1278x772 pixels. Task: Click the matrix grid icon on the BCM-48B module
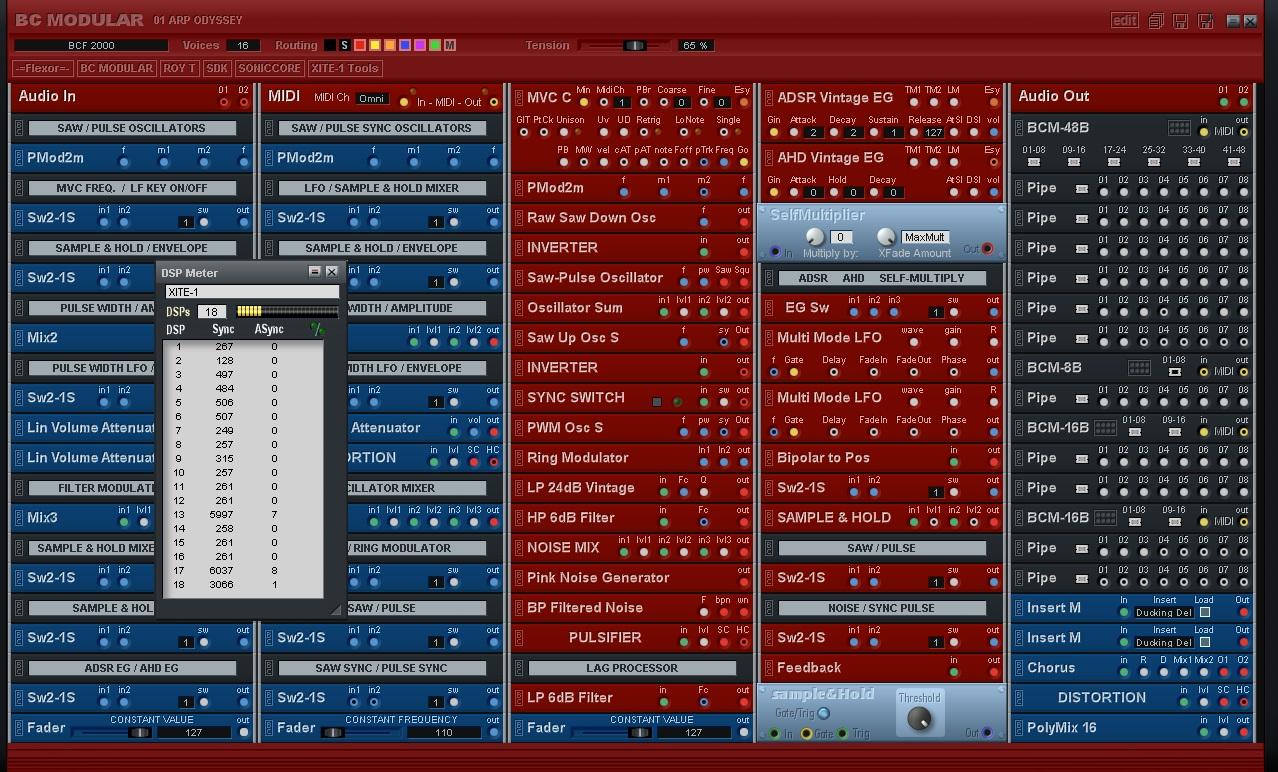click(1180, 129)
